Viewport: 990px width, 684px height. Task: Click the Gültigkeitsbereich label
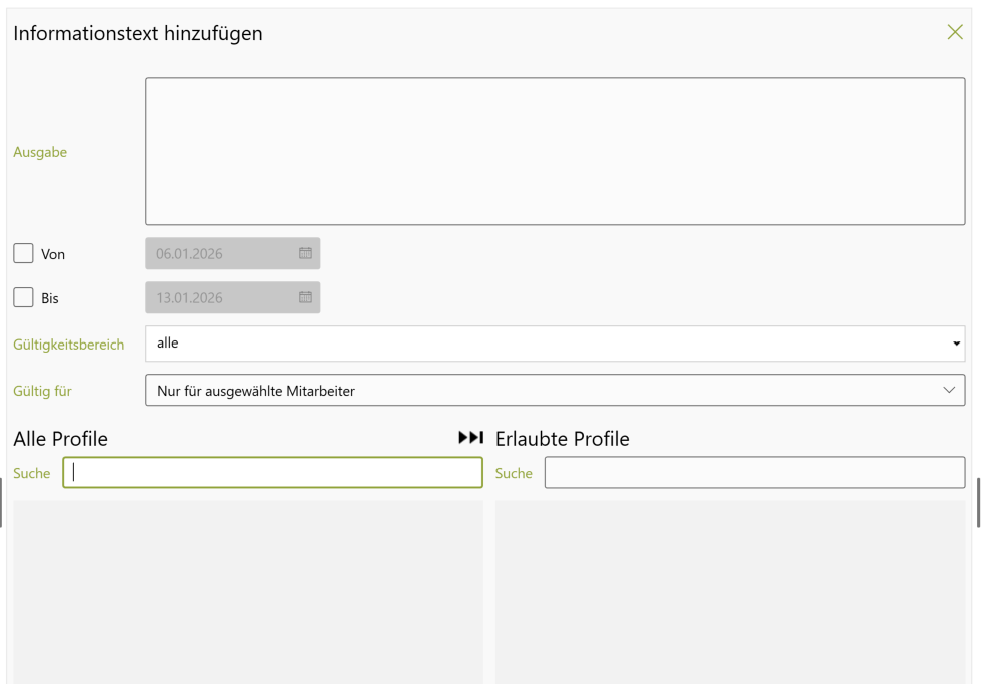coord(68,344)
